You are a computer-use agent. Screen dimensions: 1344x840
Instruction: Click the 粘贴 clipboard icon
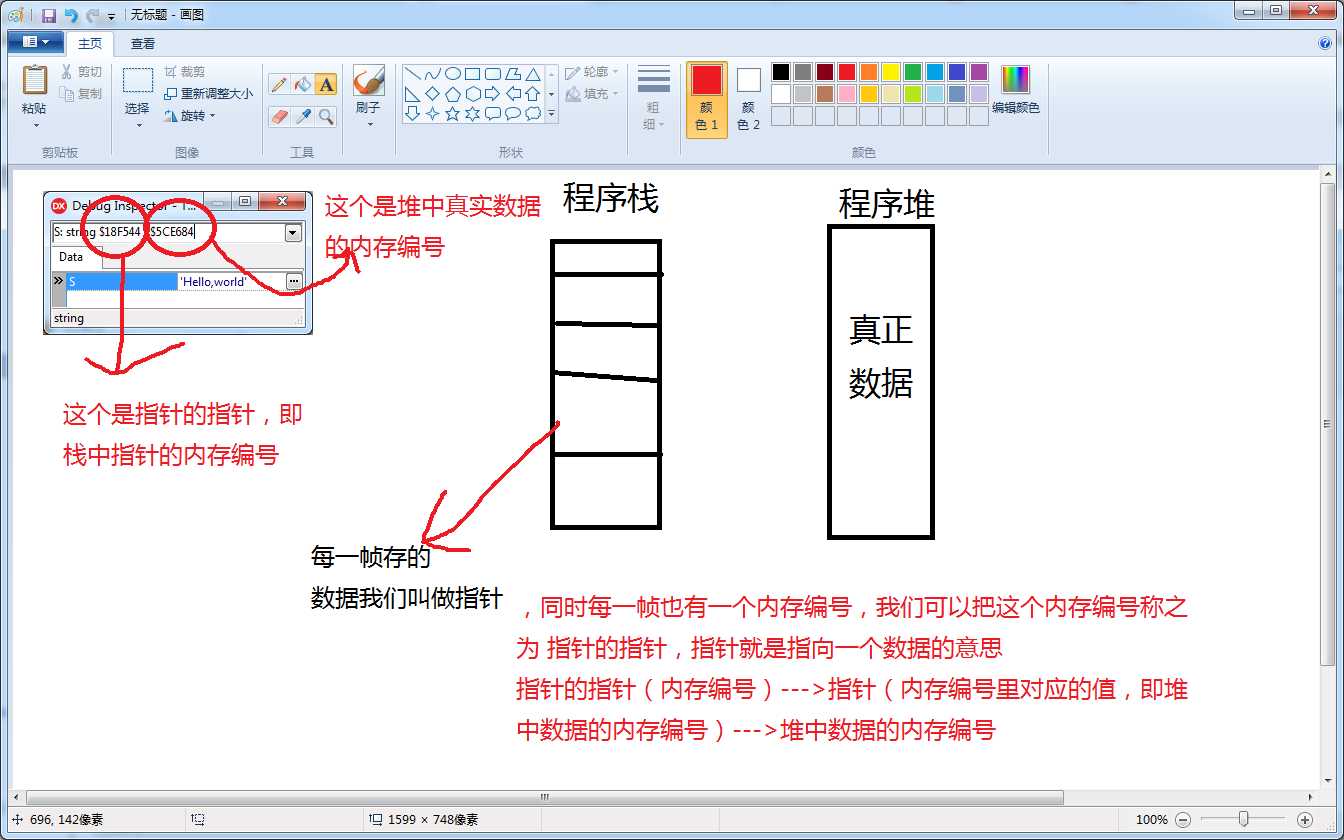[35, 79]
